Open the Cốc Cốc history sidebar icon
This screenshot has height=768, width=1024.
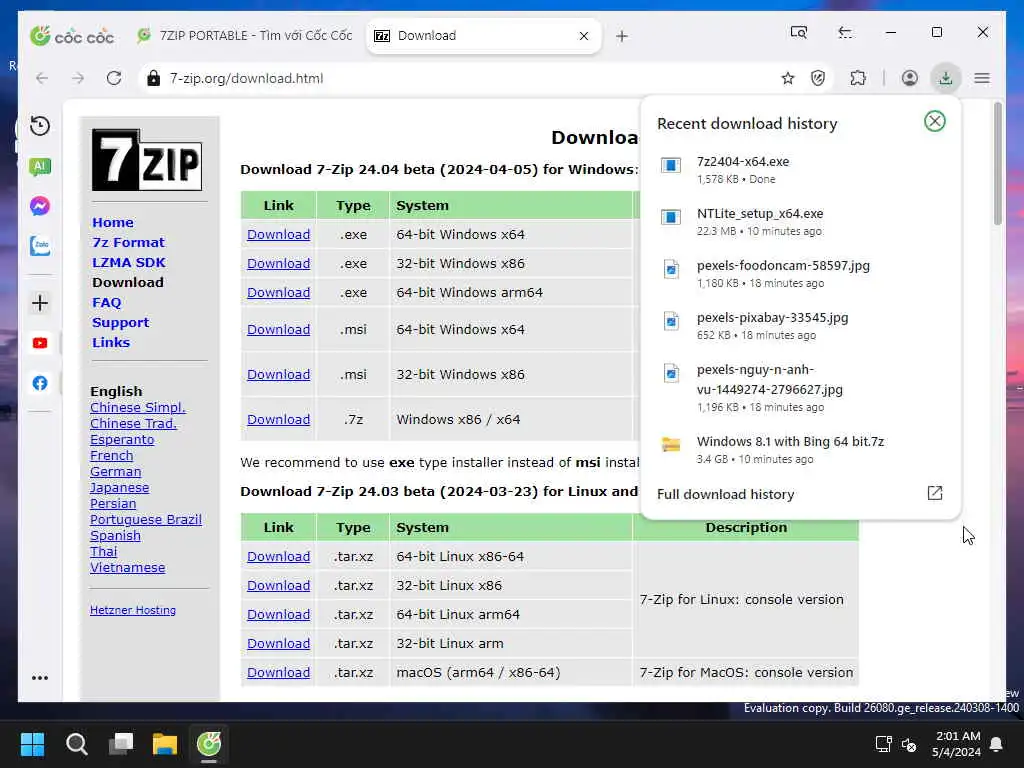(x=40, y=125)
